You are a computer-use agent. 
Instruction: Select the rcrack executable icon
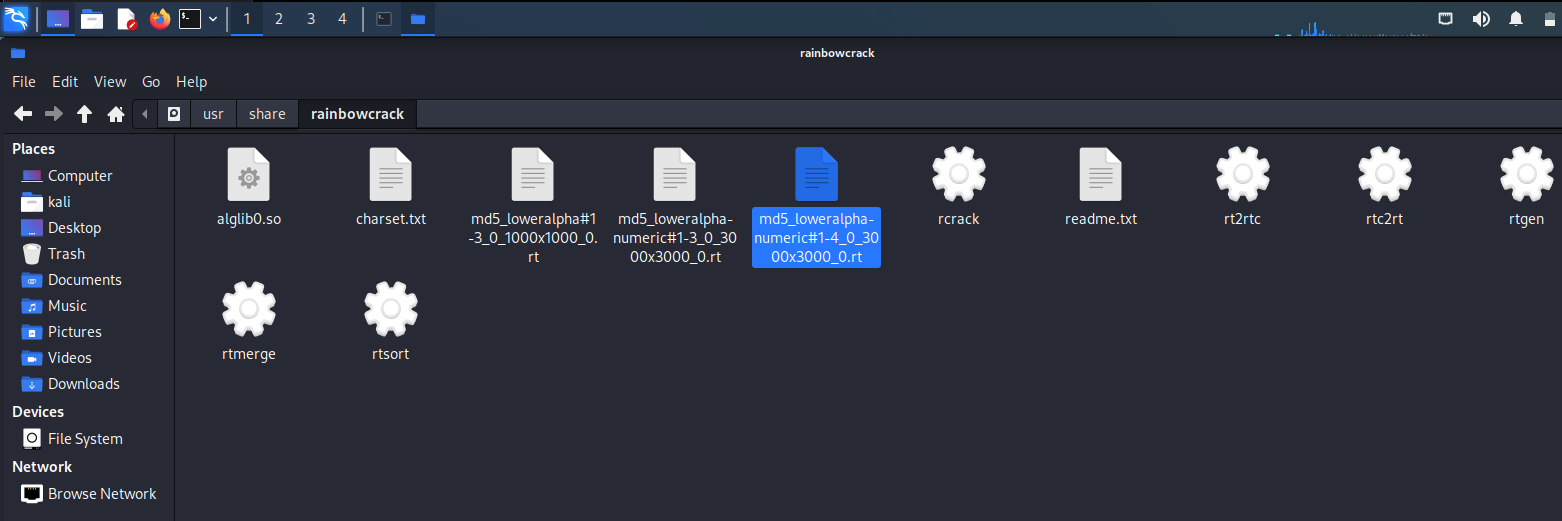[959, 174]
